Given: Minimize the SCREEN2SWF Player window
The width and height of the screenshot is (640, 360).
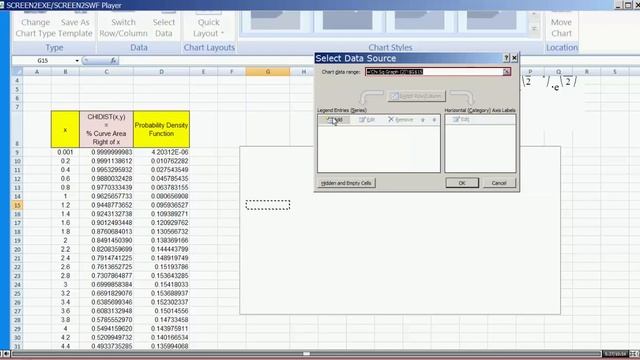Looking at the screenshot, I should click(618, 5).
